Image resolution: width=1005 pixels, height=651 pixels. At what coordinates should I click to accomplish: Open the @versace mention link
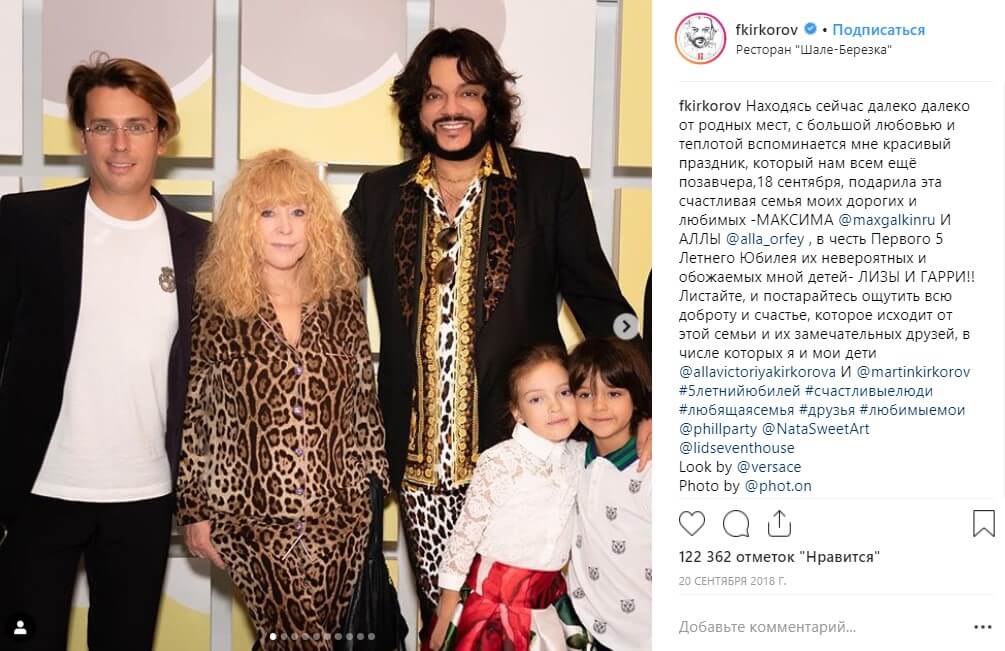click(x=768, y=466)
